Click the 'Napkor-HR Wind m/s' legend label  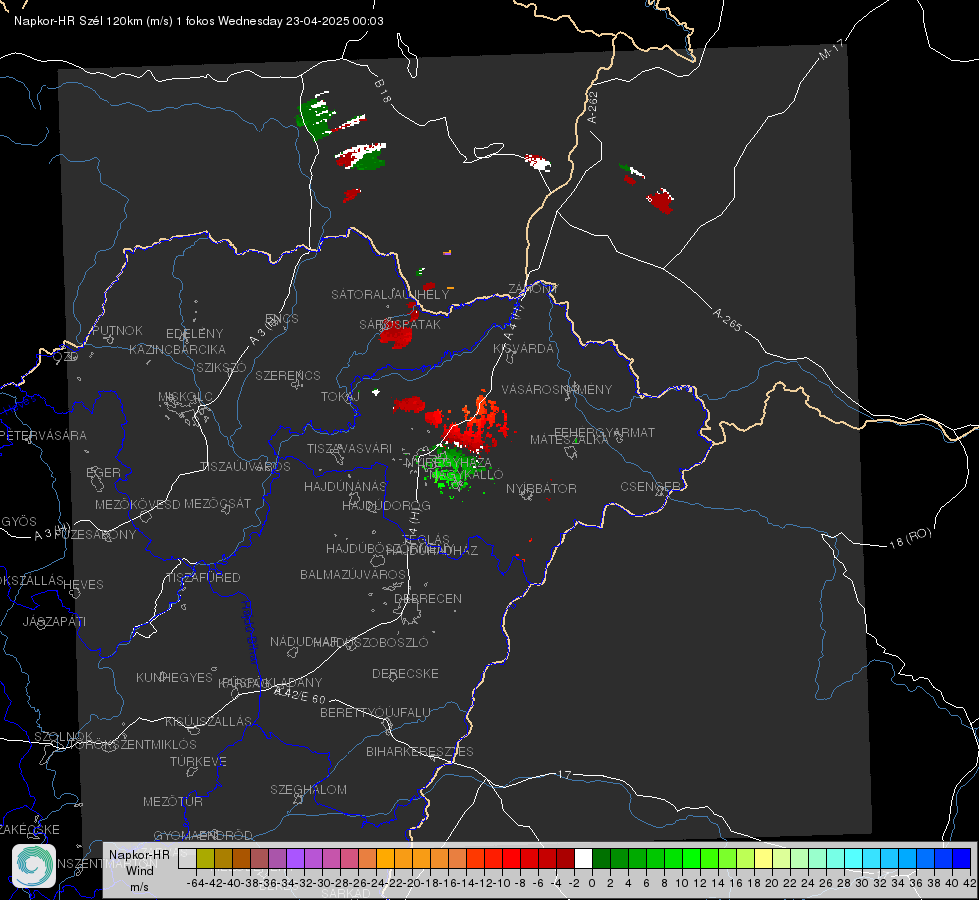click(x=139, y=870)
